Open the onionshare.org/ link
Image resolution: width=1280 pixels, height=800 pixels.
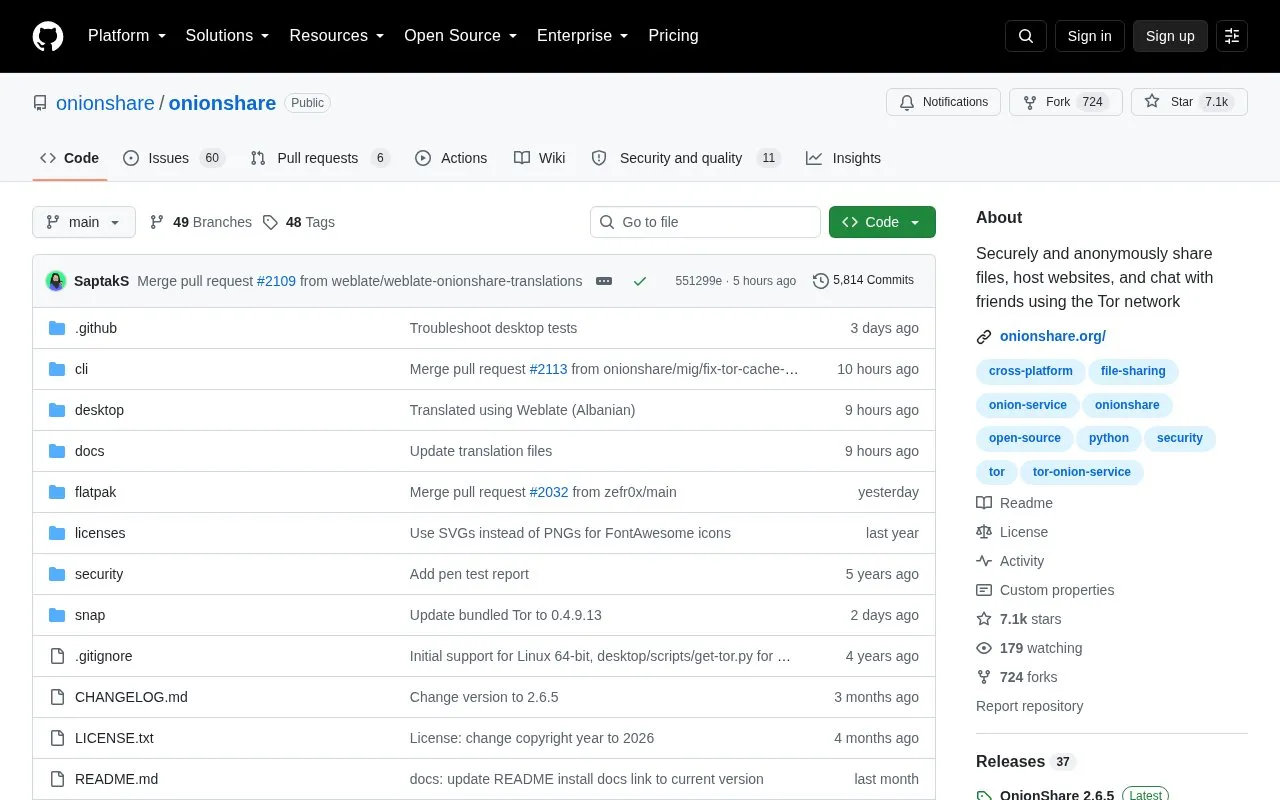pos(1052,336)
